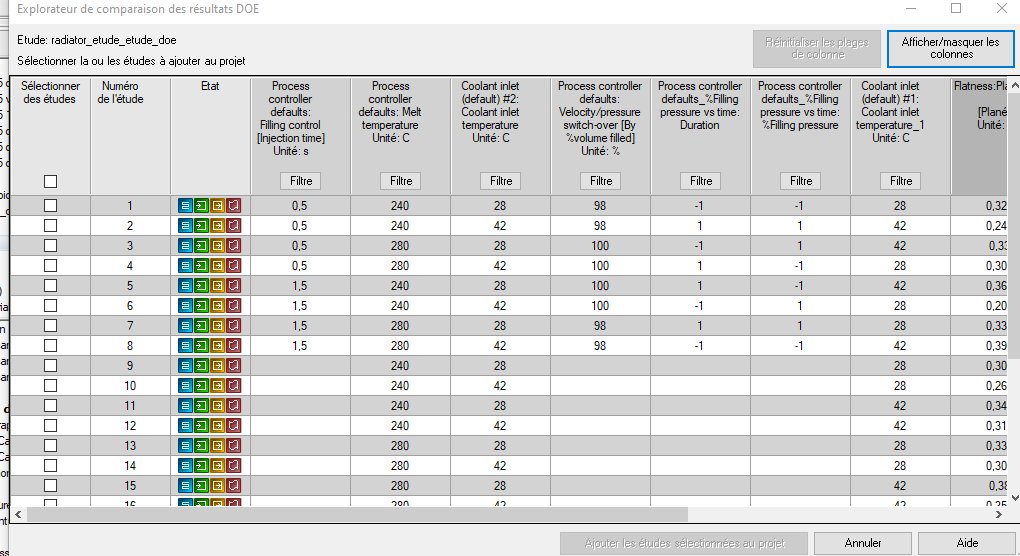Click the orange status icon for study 3

point(218,246)
